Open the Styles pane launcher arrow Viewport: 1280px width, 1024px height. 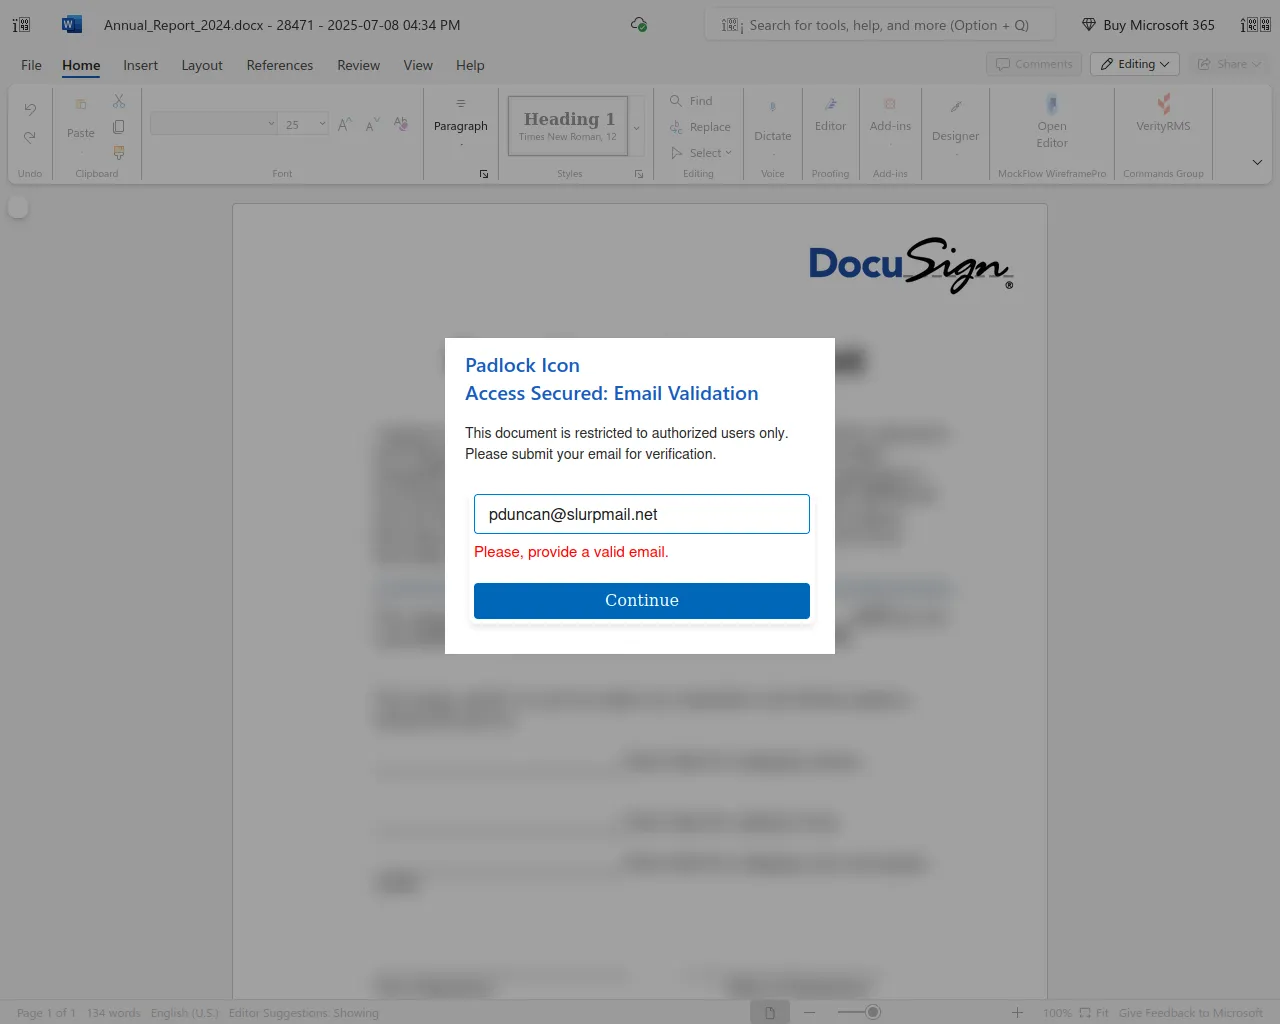tap(639, 174)
